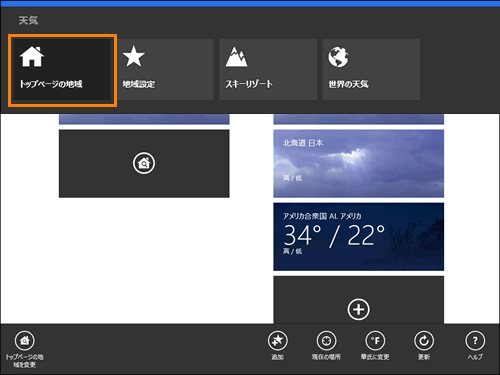Open the 世界の天気 globe tile

(371, 69)
